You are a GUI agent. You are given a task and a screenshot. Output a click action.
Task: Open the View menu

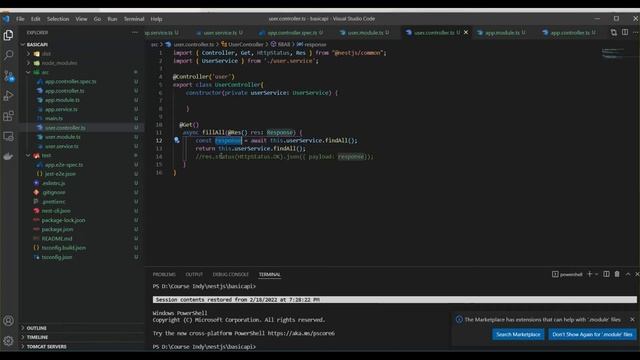[x=81, y=19]
